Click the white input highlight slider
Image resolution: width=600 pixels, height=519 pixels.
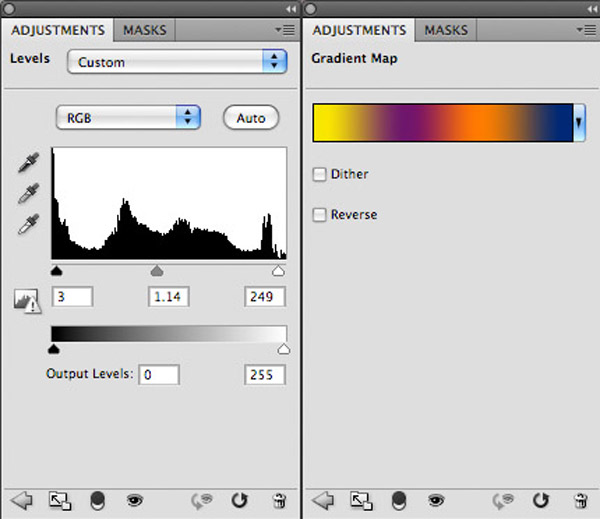(x=278, y=271)
